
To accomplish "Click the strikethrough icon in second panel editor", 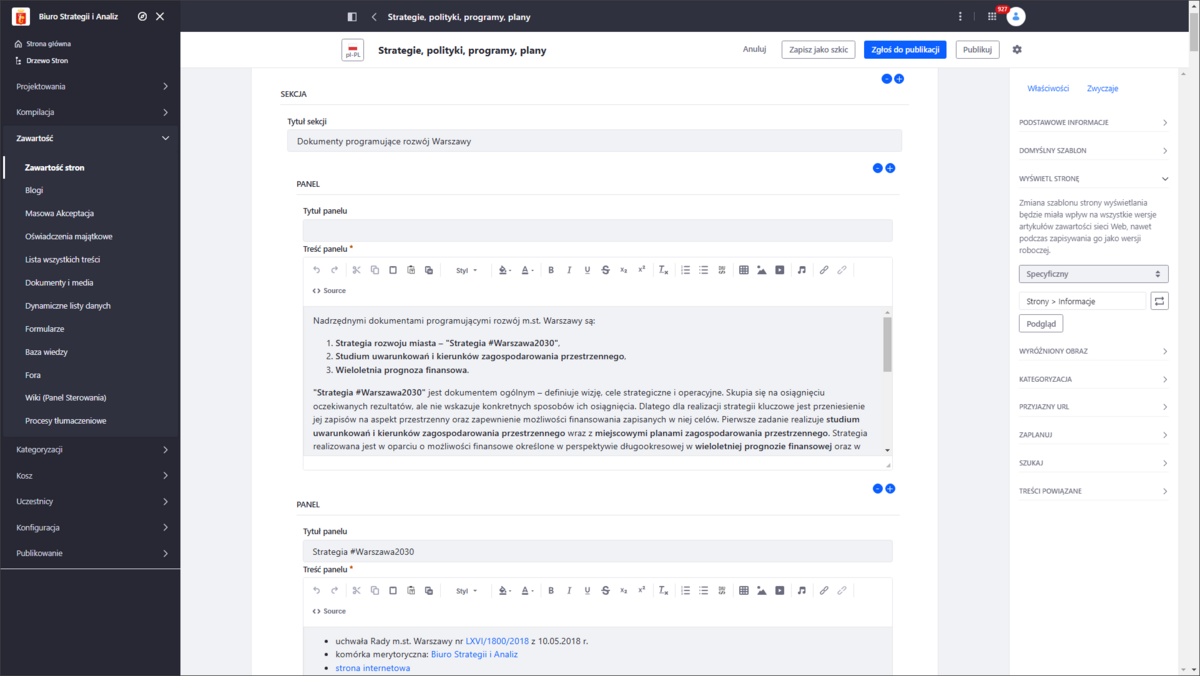I will coord(605,591).
